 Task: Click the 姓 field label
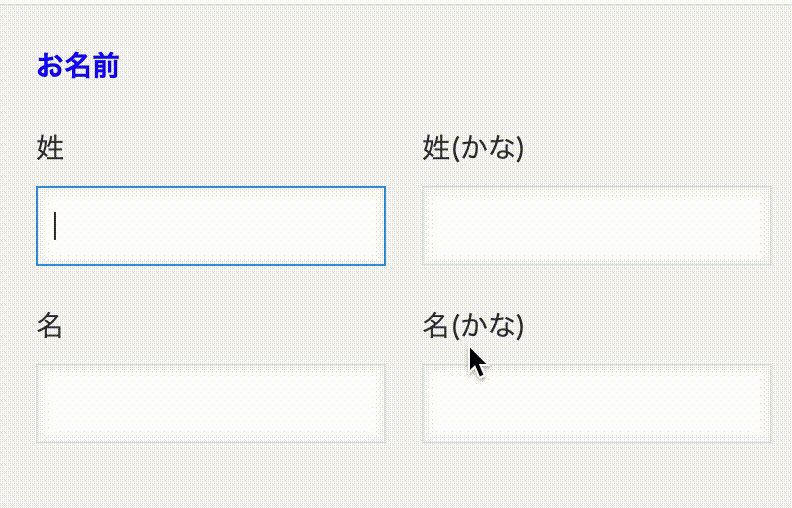tap(50, 149)
